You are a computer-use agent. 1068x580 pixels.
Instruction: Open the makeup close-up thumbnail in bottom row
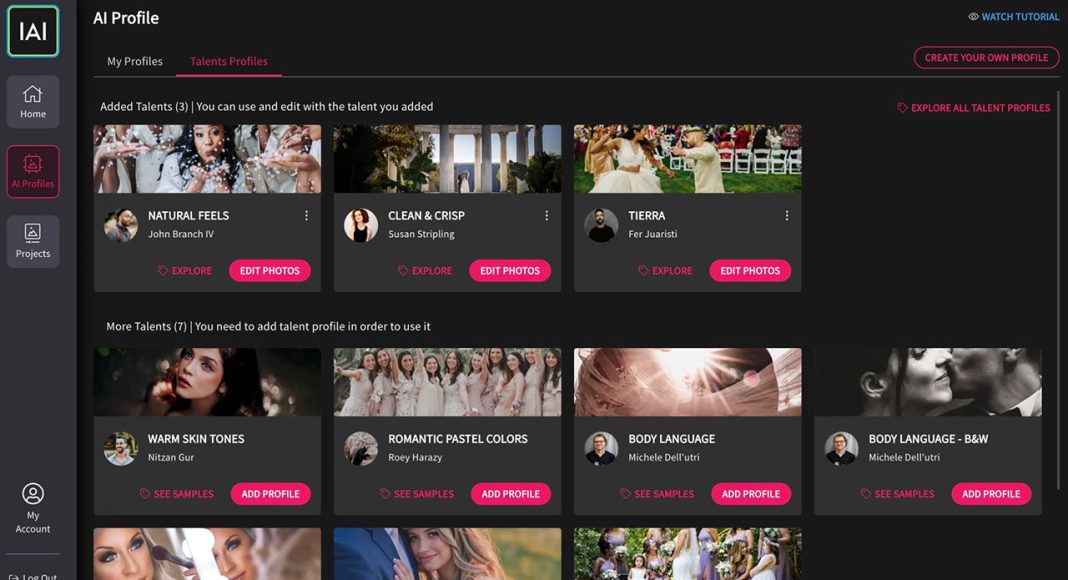pos(207,554)
